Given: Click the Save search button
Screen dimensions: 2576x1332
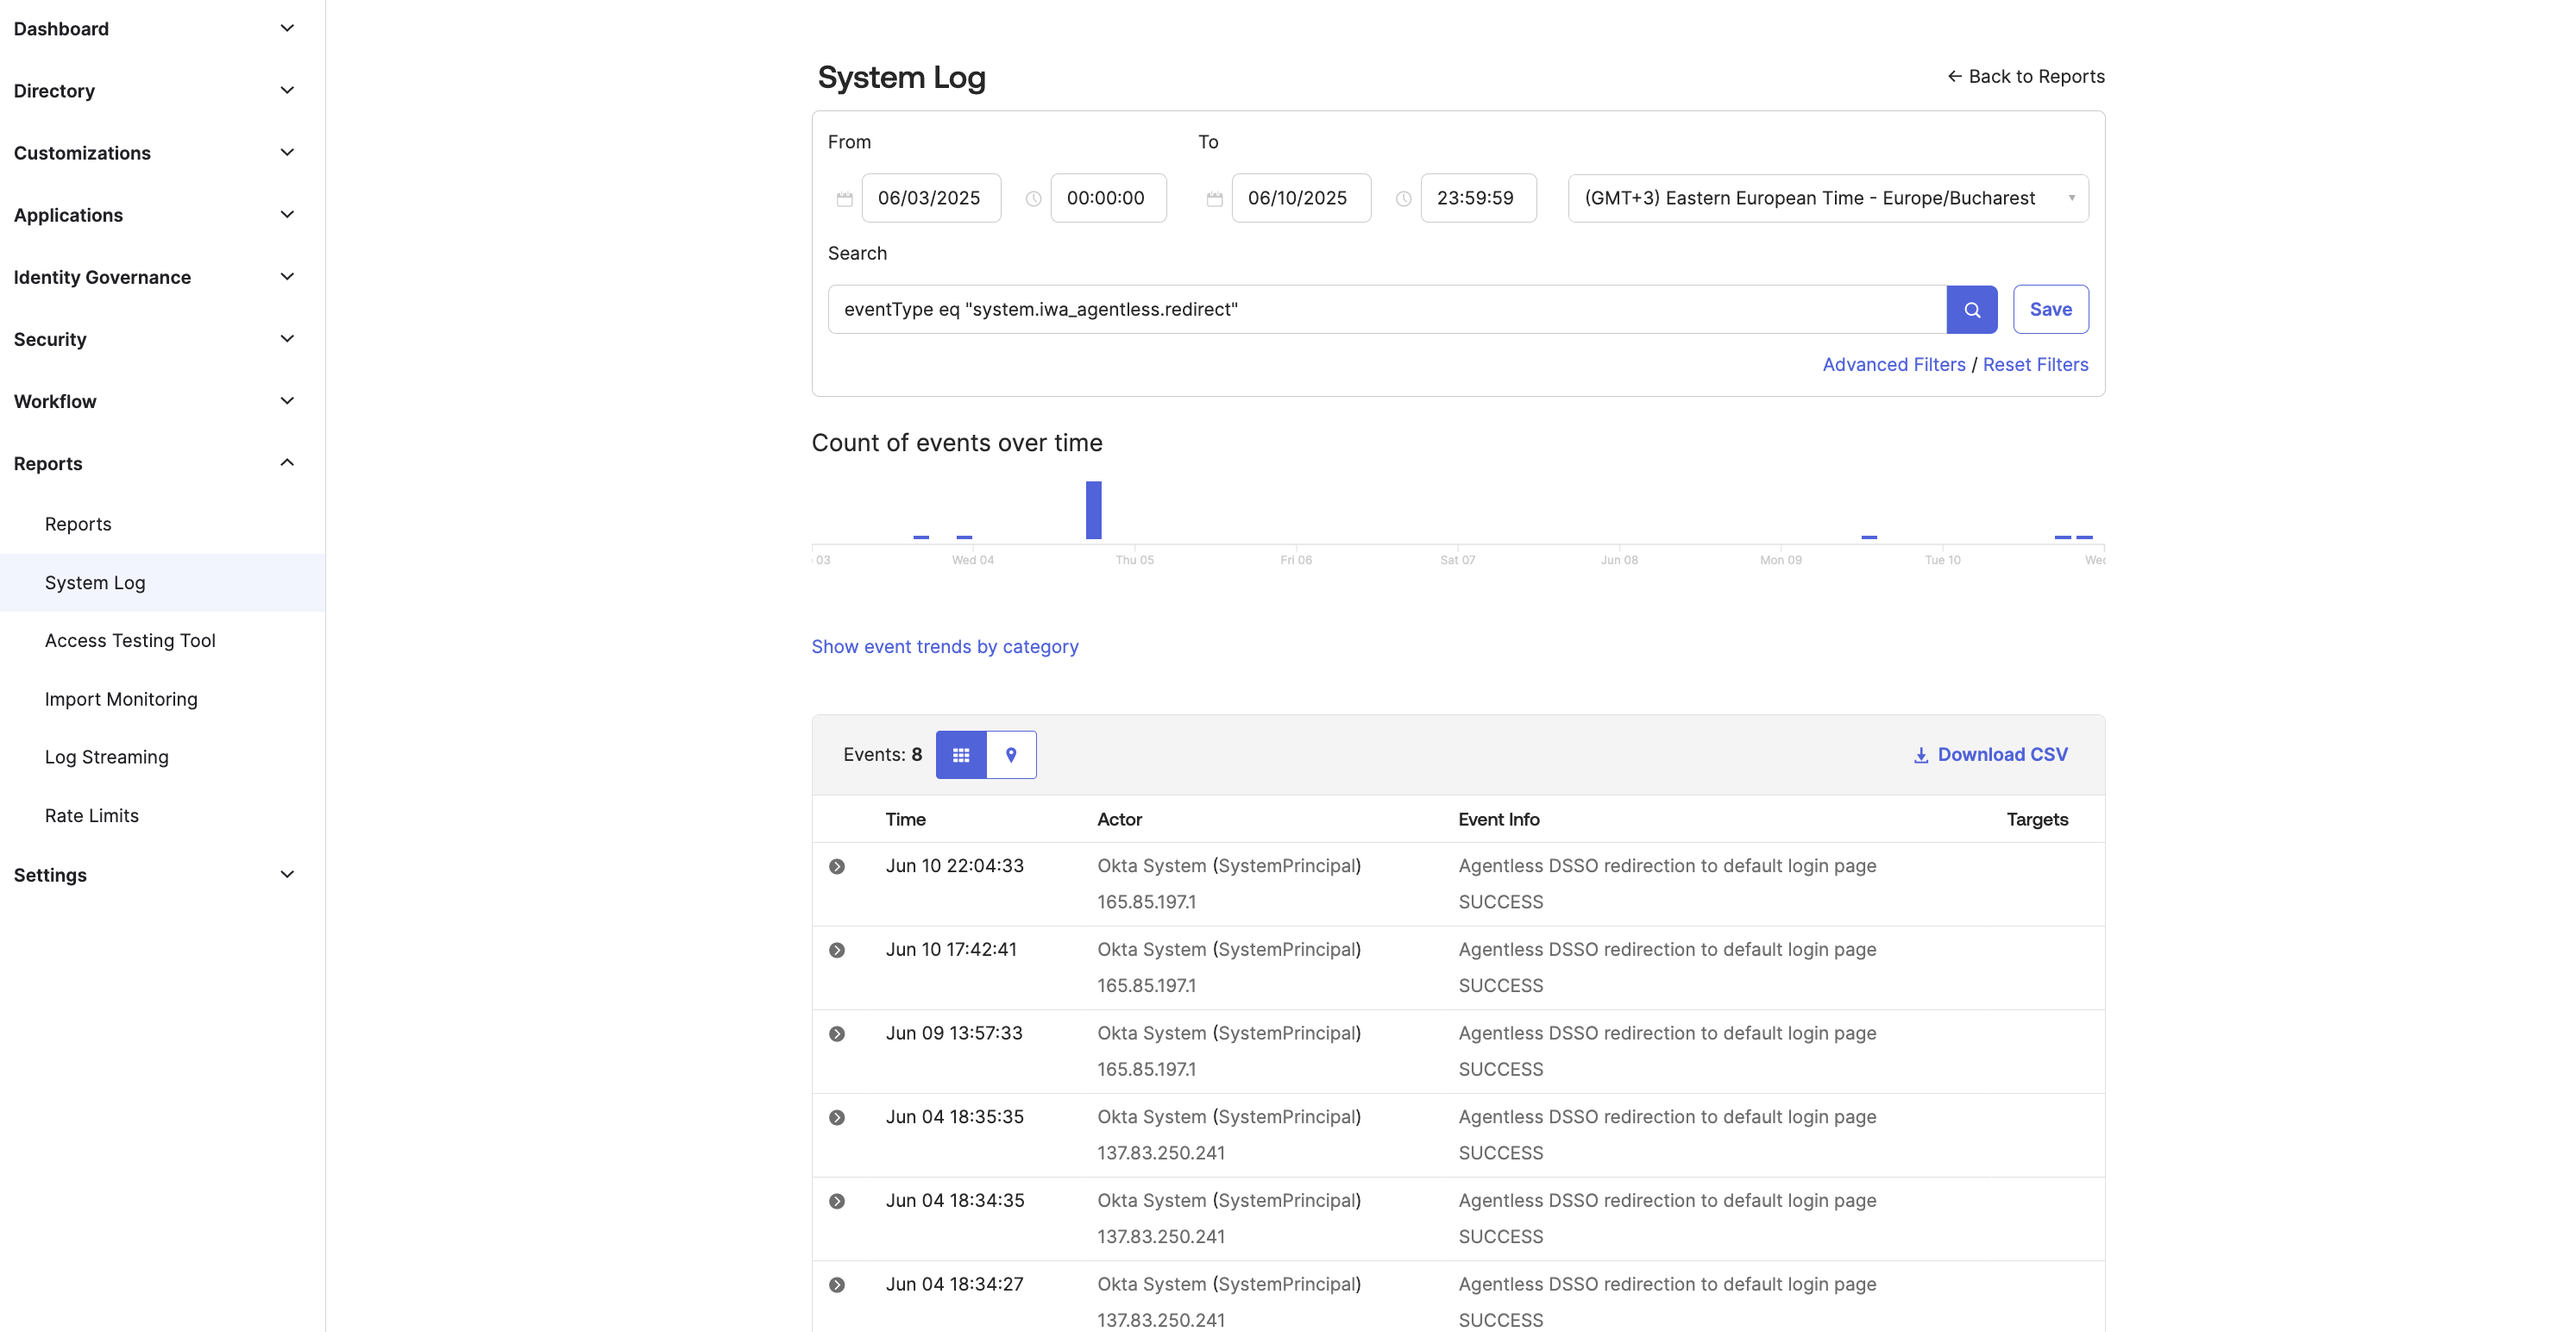Looking at the screenshot, I should tap(2050, 310).
